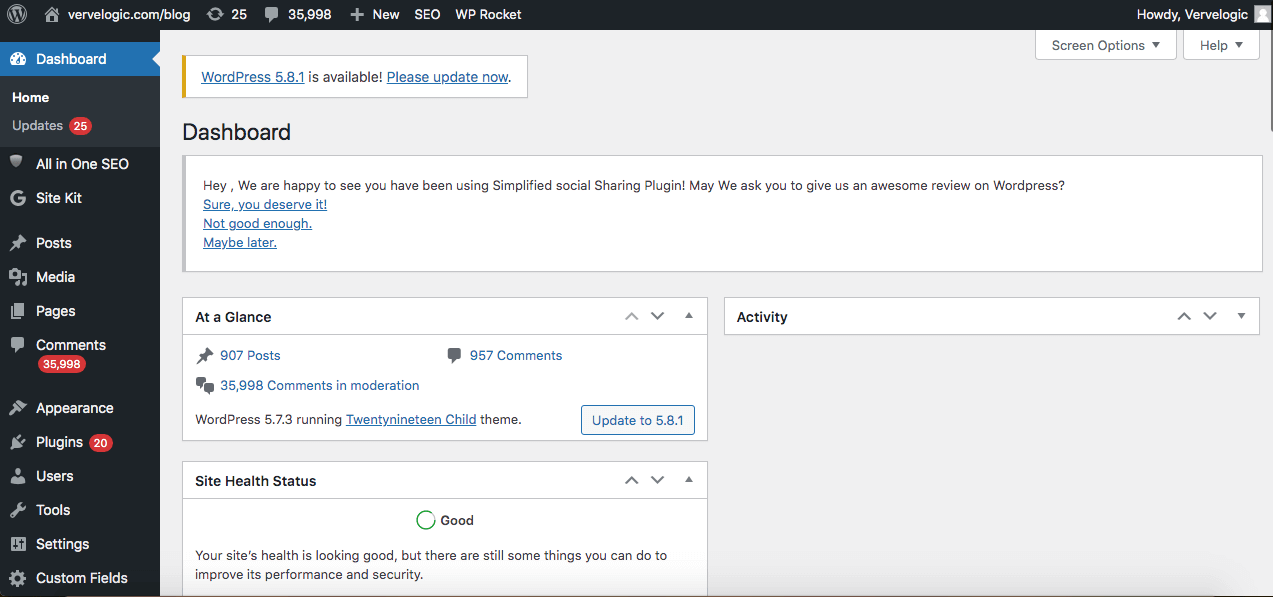Viewport: 1273px width, 597px height.
Task: Open the Screen Options dropdown
Action: (x=1104, y=45)
